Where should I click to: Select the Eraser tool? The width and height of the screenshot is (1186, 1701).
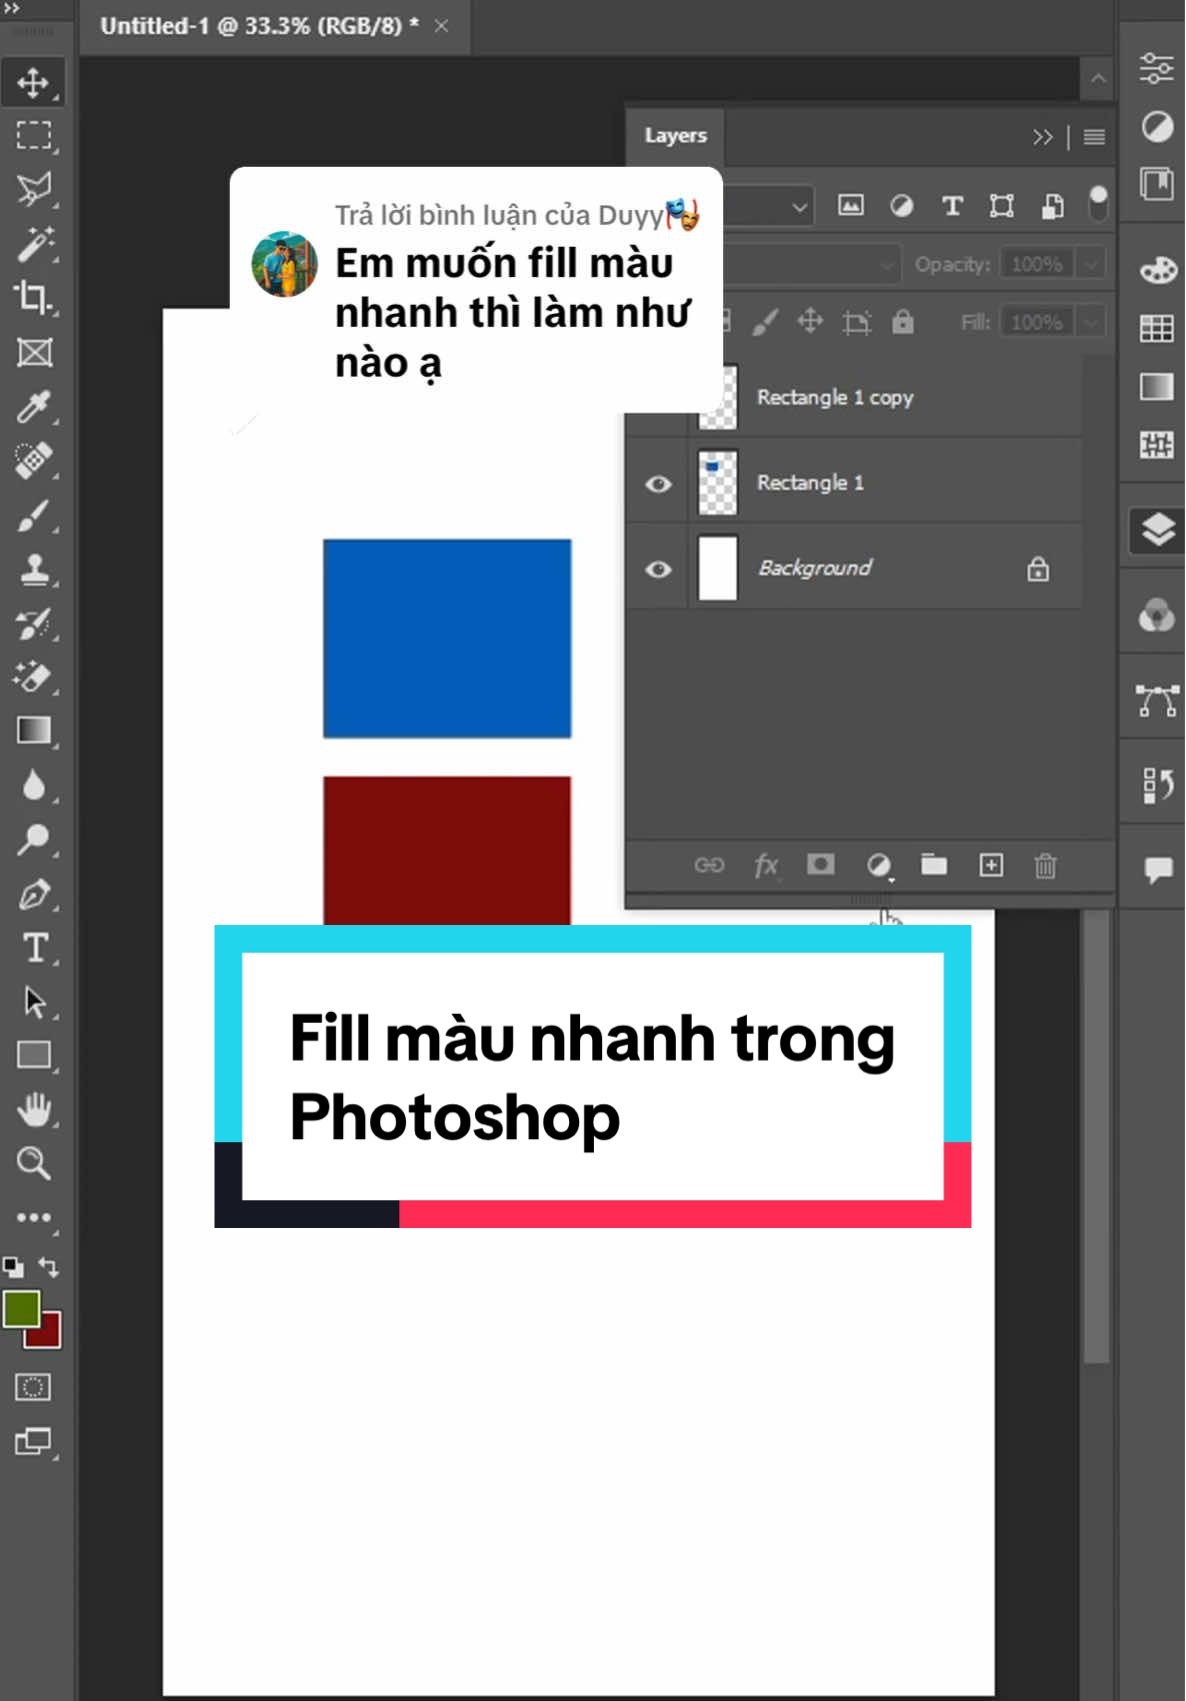tap(34, 677)
